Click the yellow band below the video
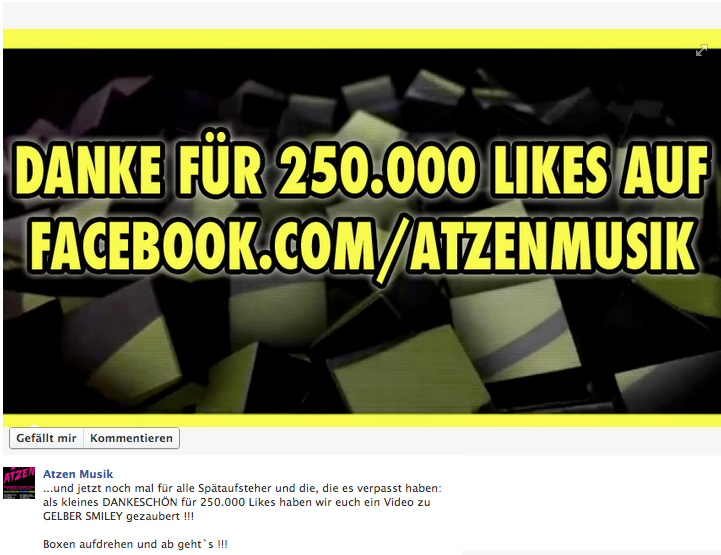The height and width of the screenshot is (555, 721). coord(361,420)
